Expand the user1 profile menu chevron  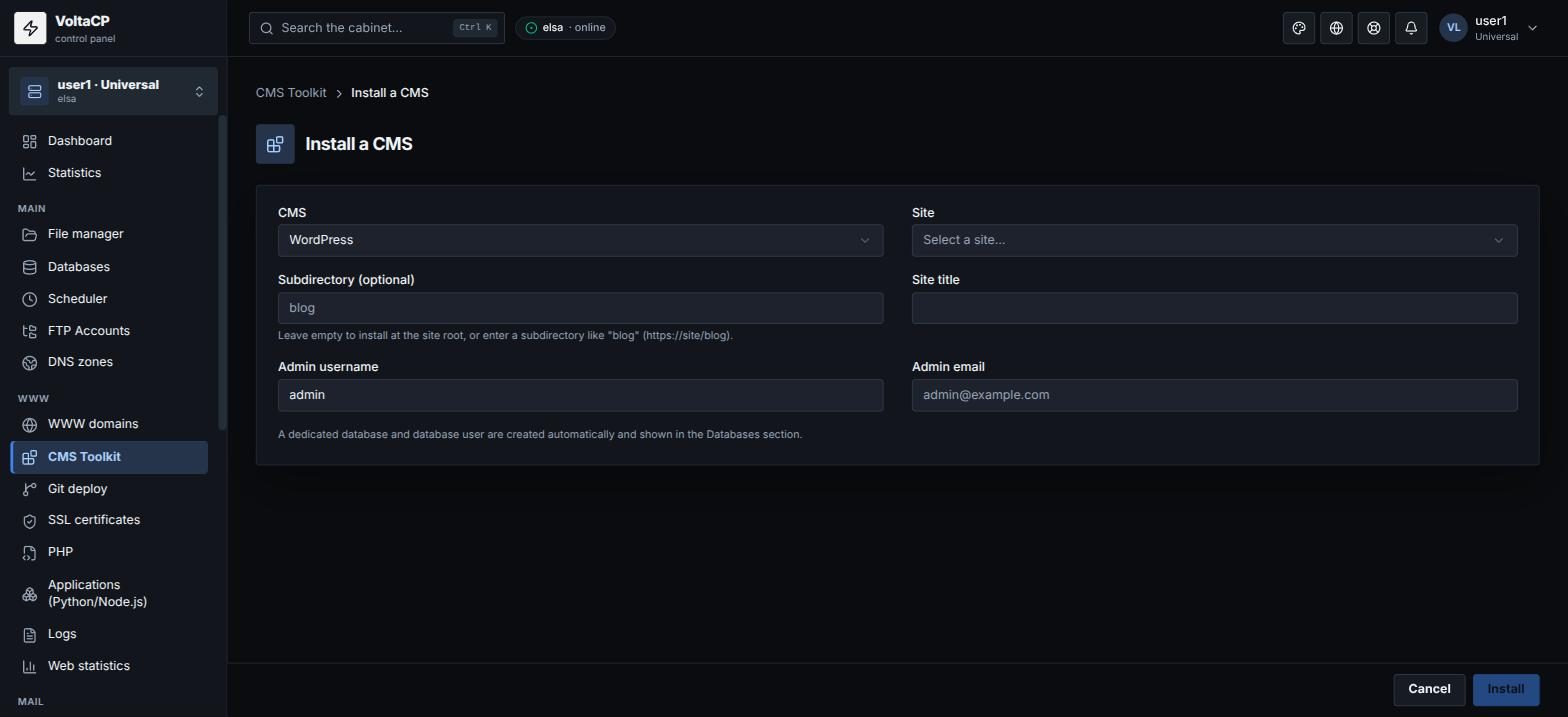(1532, 28)
